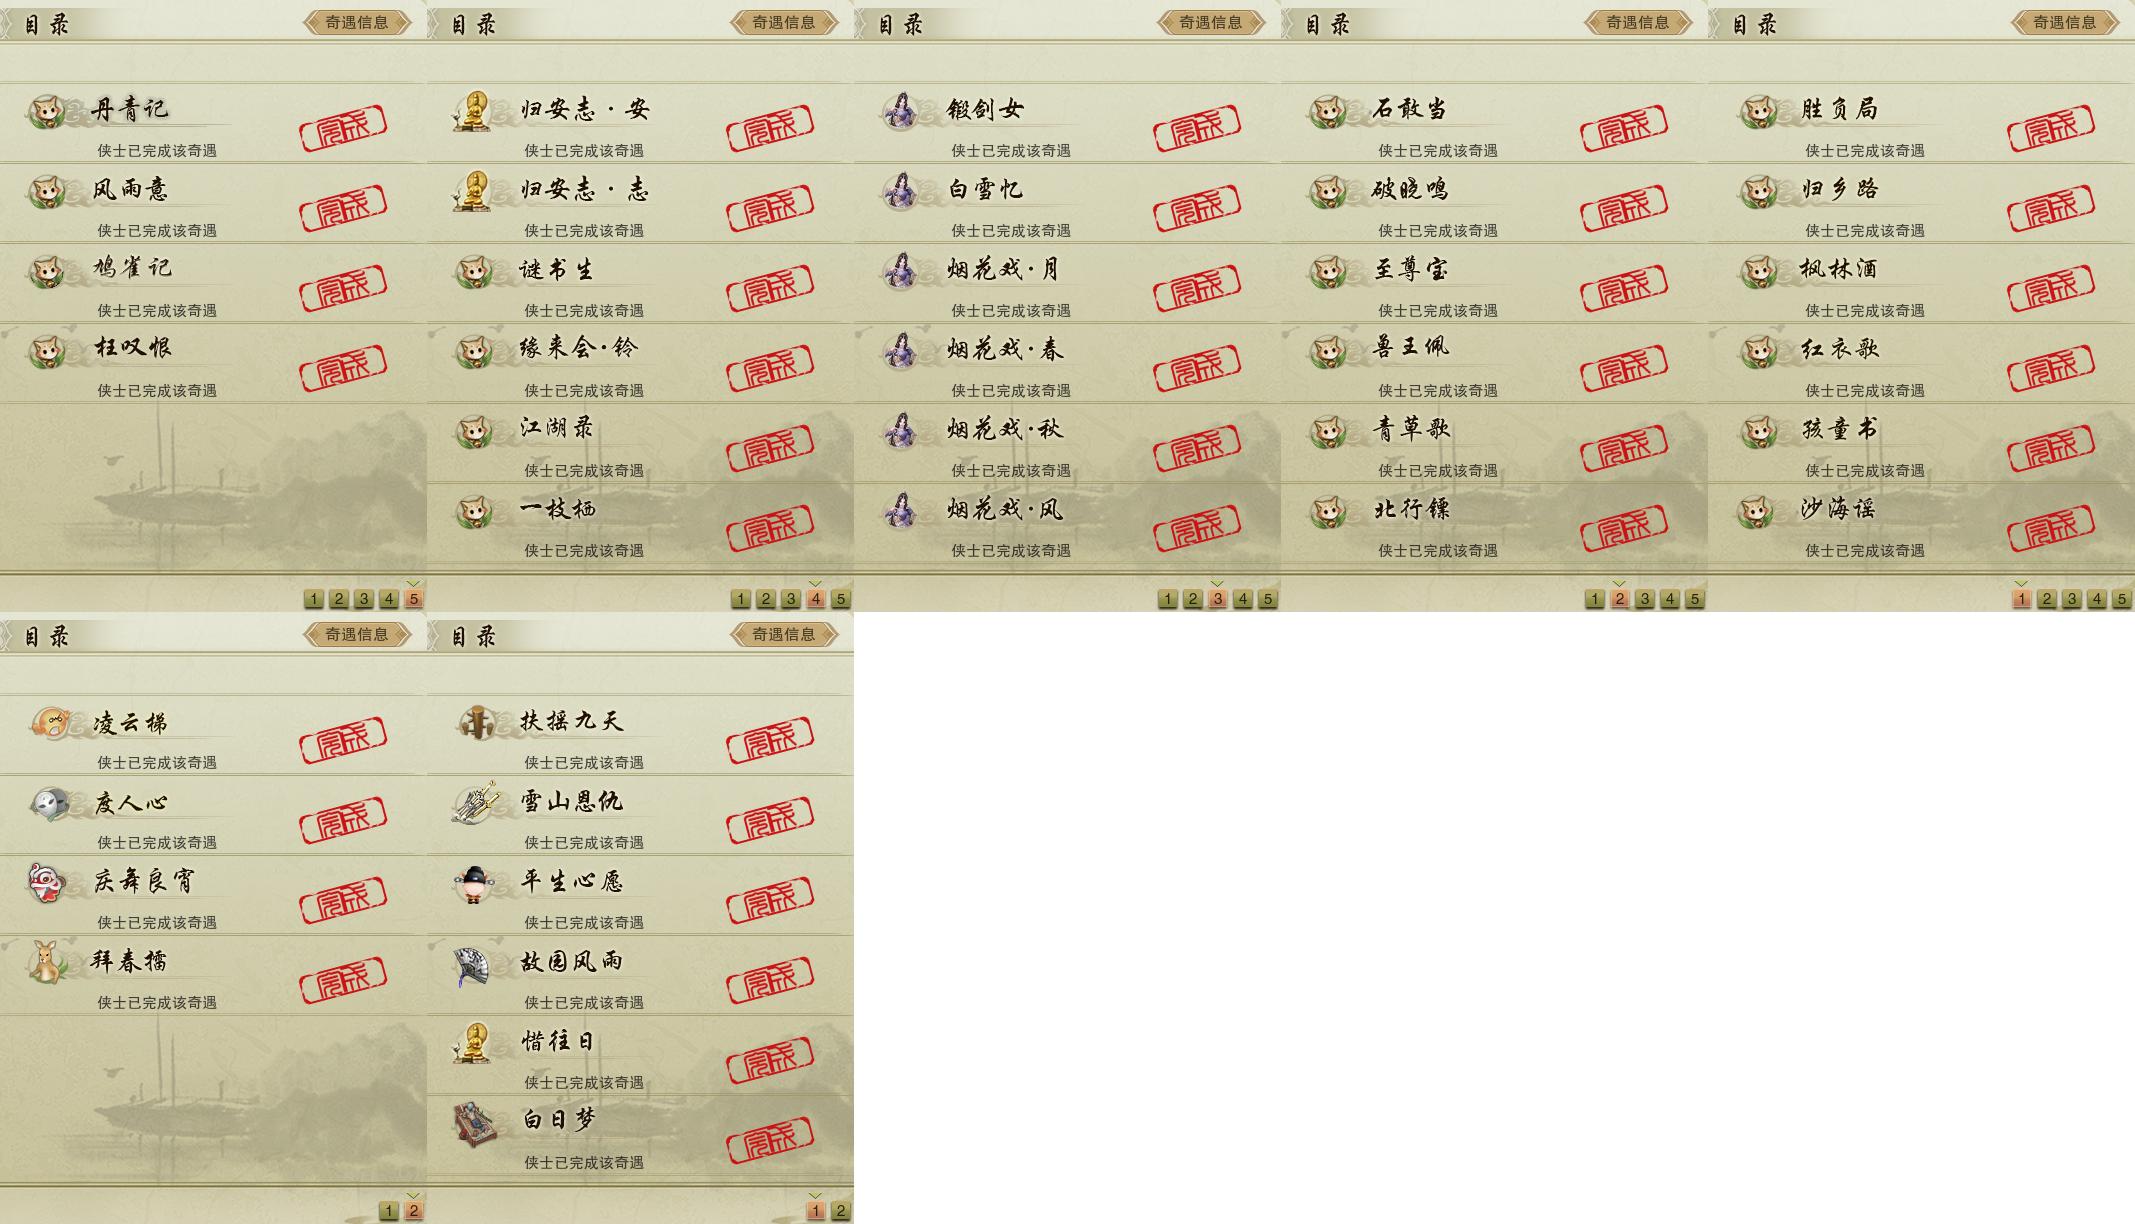
Task: Select the 烟花戏·风 list entry
Action: 1067,524
